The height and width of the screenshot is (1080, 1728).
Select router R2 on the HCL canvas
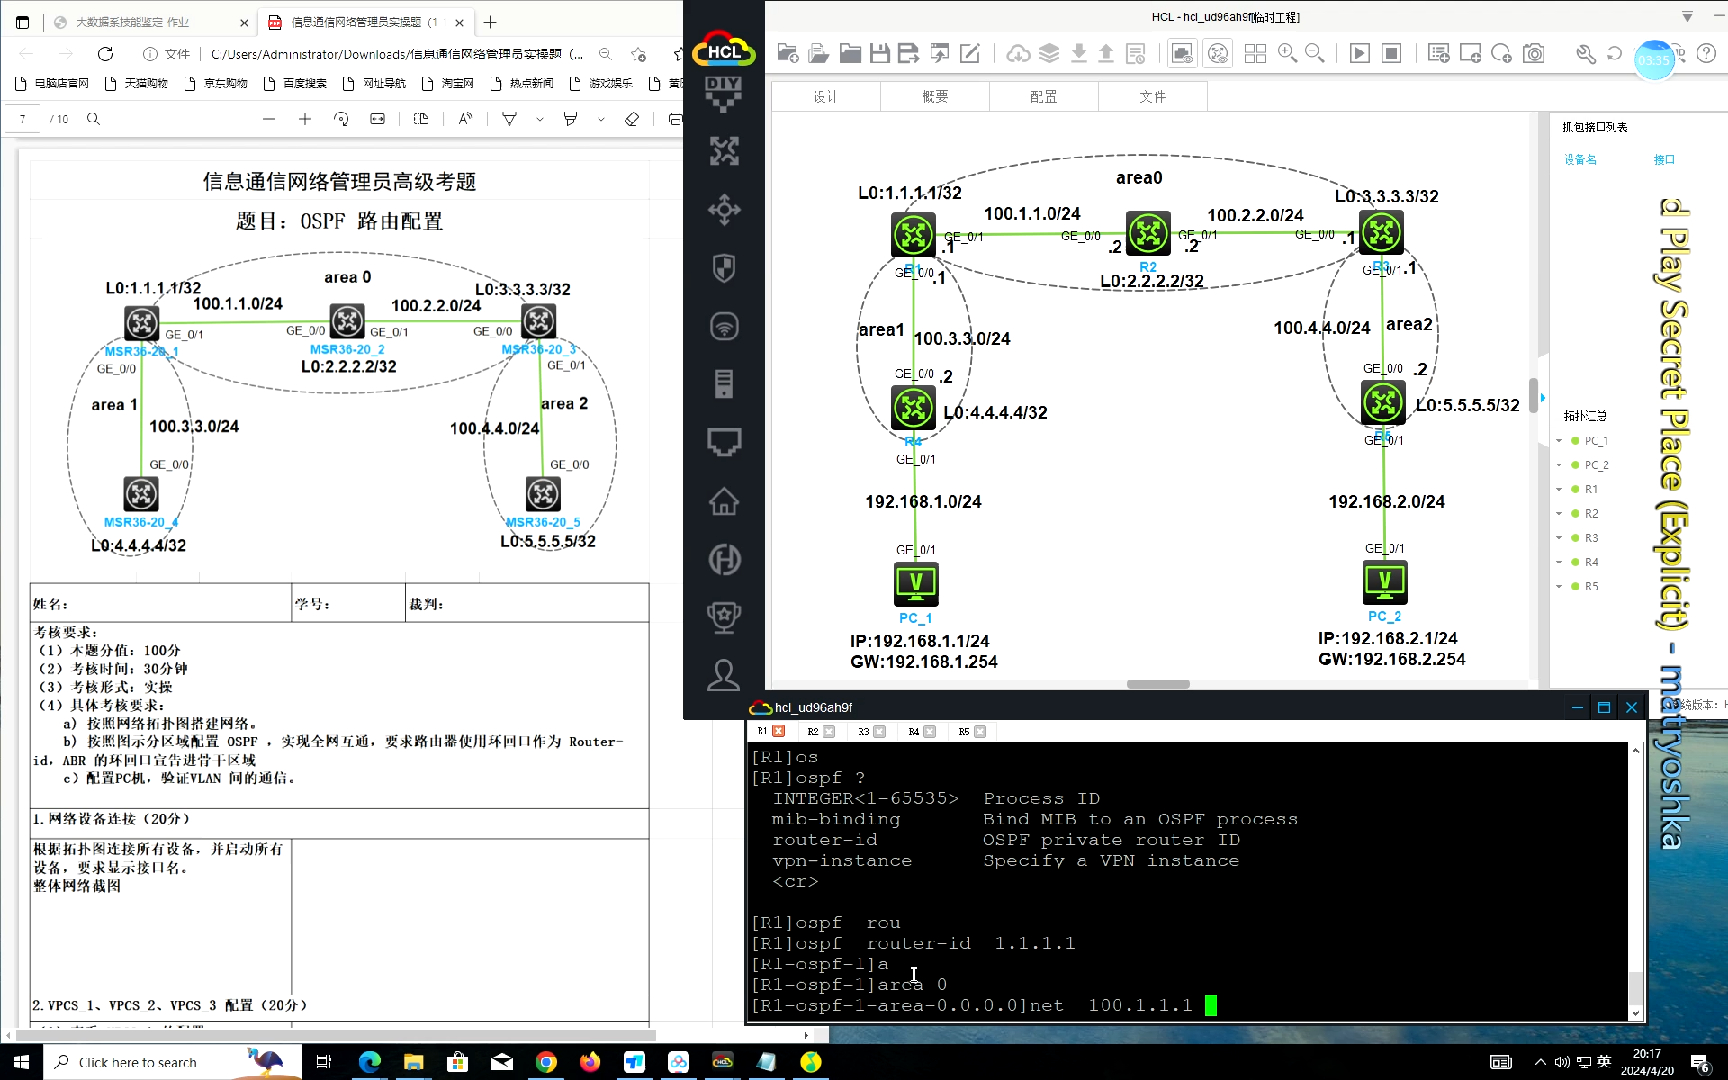(1148, 233)
